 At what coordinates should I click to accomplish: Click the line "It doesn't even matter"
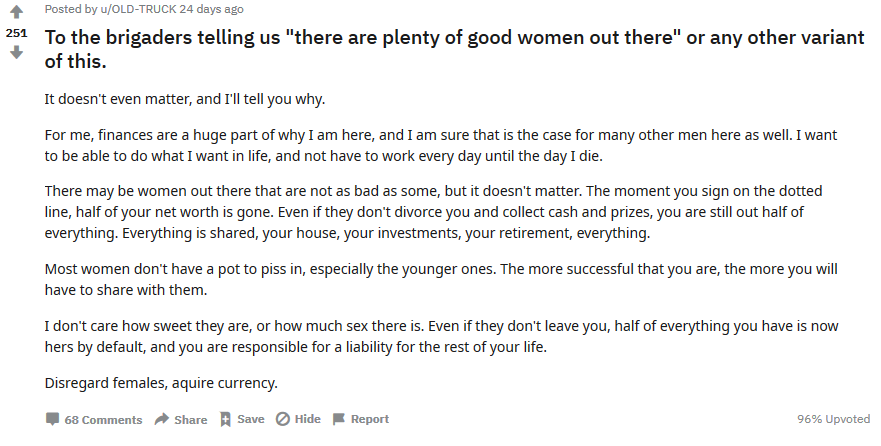[x=185, y=99]
